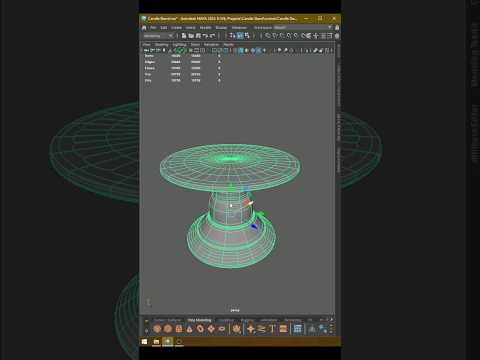
Task: Open the Display menu
Action: click(221, 28)
